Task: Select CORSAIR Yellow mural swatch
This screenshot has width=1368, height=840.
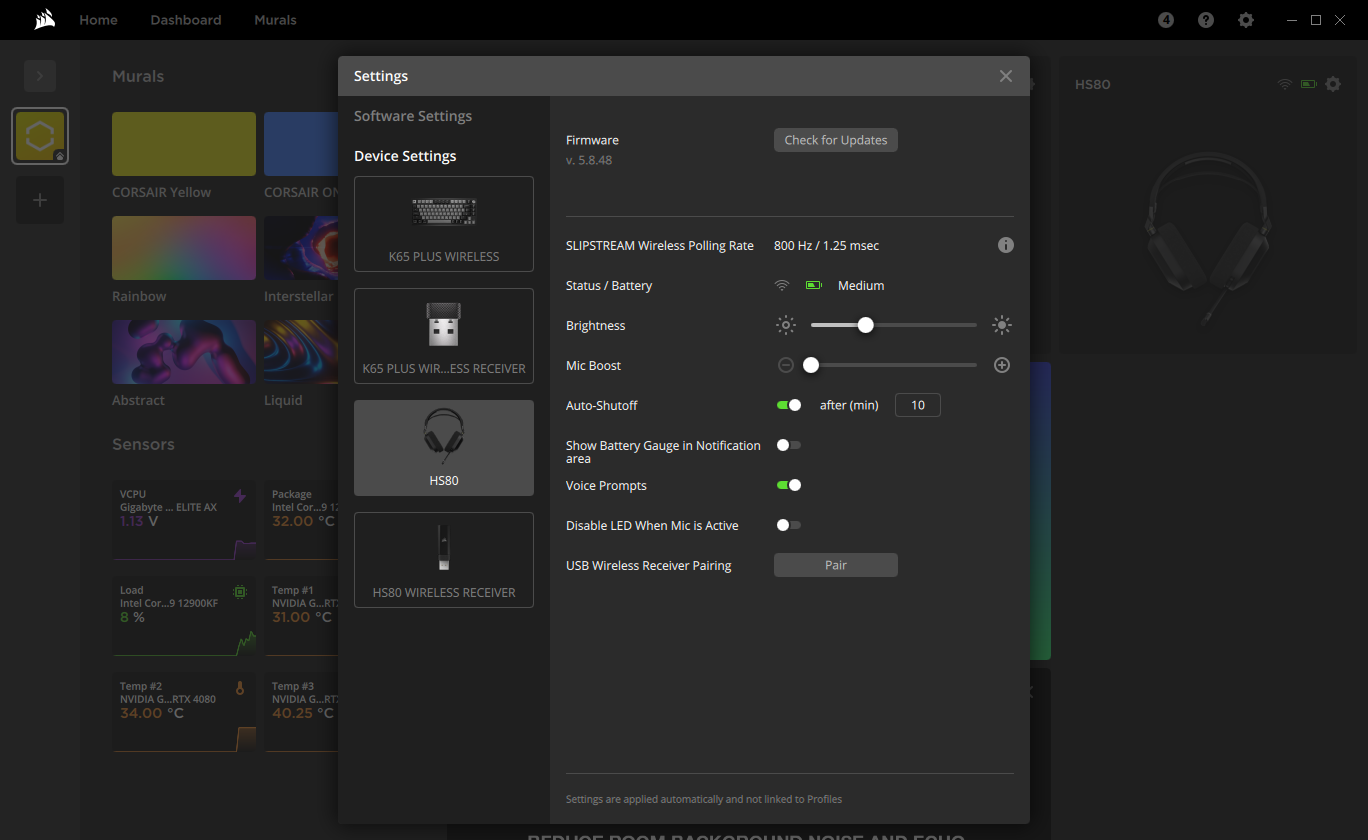Action: click(184, 144)
